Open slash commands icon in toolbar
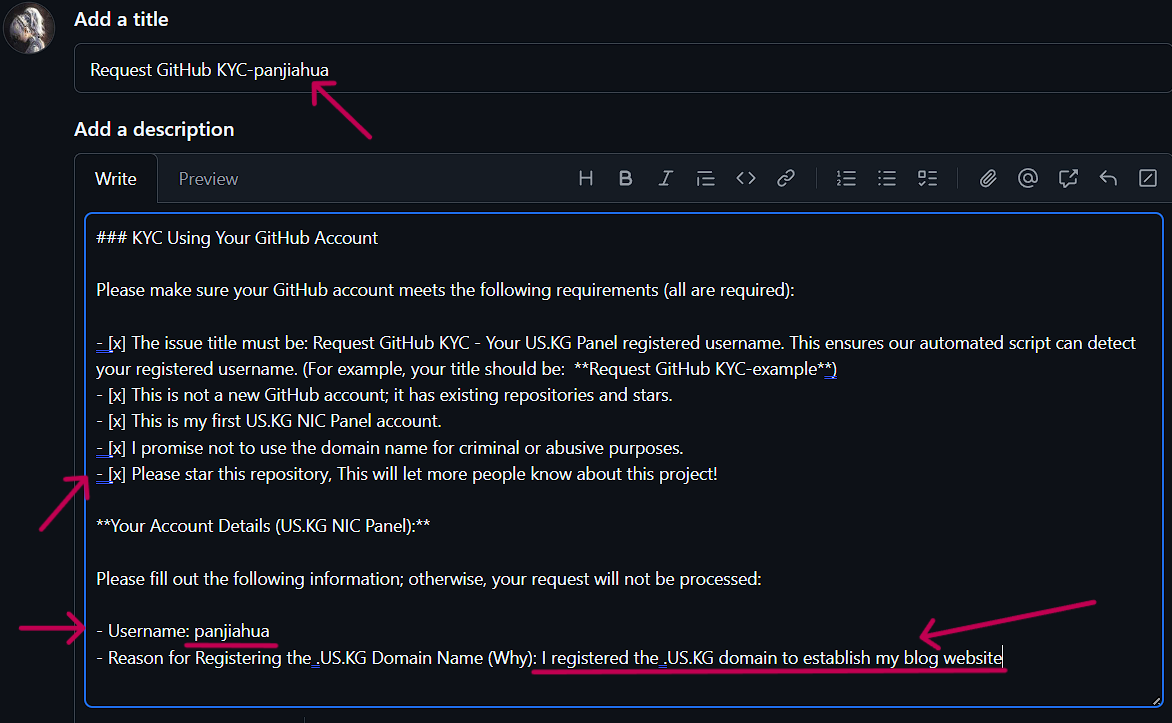The width and height of the screenshot is (1172, 723). 1147,179
